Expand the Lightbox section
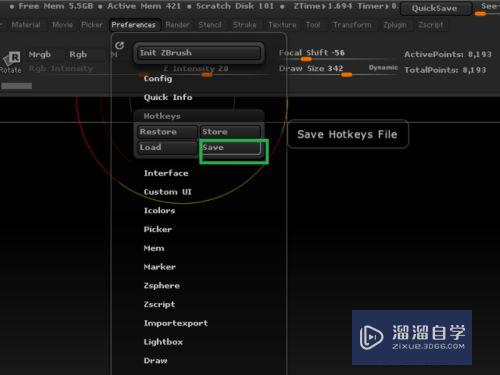500x375 pixels. click(x=163, y=342)
